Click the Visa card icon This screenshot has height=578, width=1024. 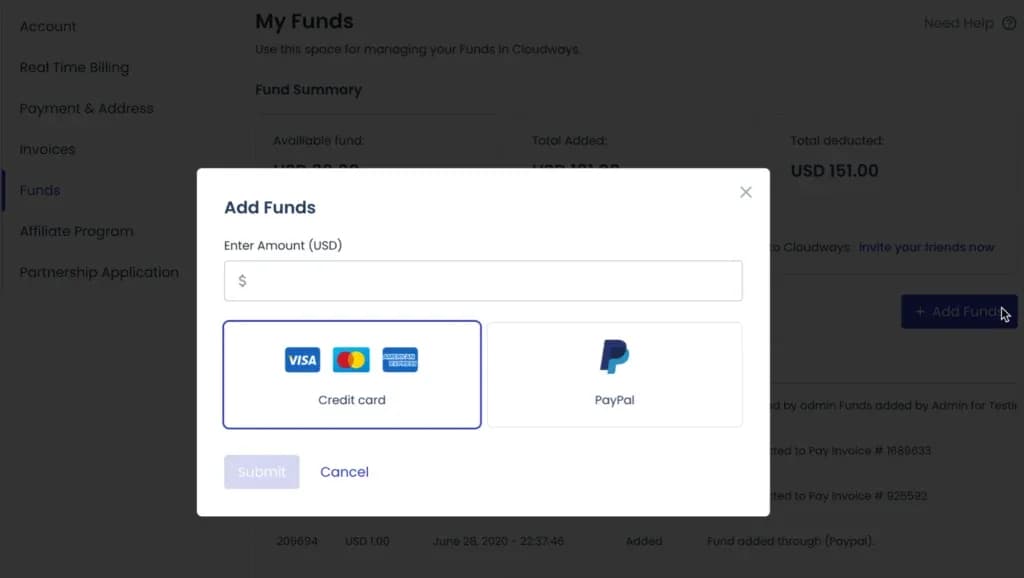(302, 359)
